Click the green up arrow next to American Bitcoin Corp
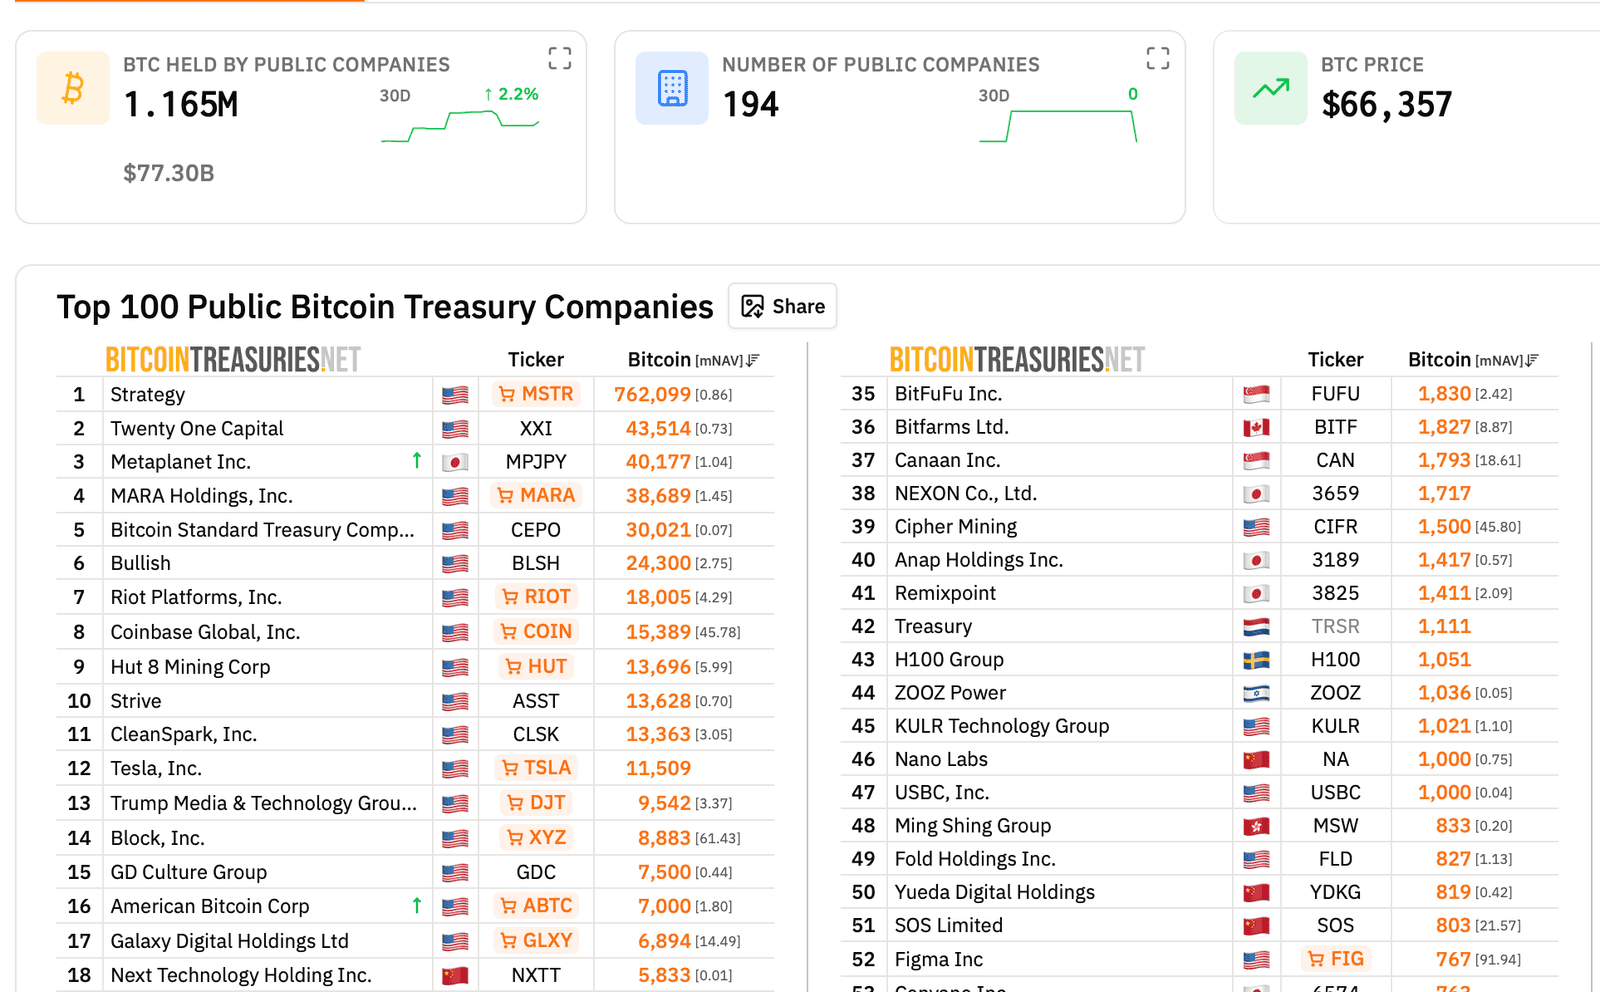The width and height of the screenshot is (1600, 992). [416, 905]
